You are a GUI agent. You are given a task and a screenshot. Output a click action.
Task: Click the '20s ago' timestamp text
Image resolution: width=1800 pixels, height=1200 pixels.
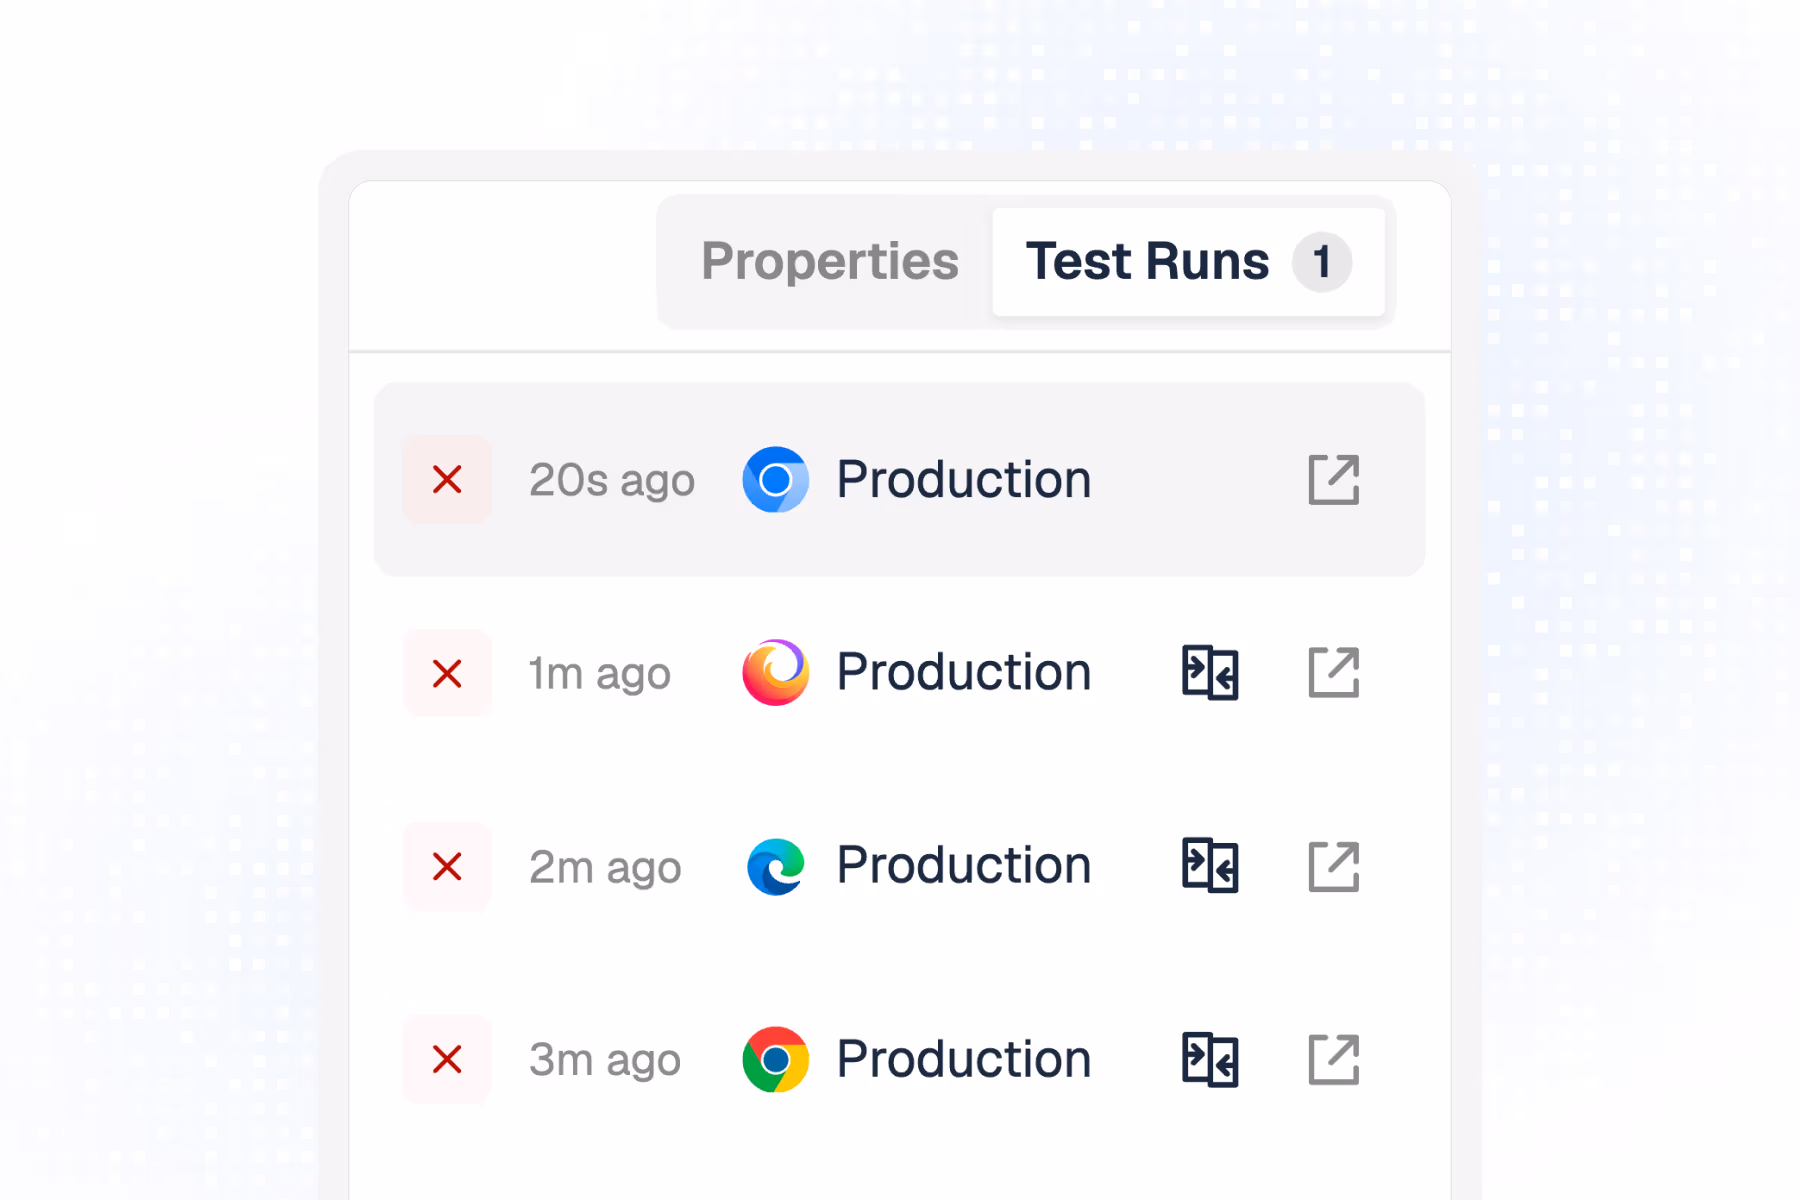(612, 481)
